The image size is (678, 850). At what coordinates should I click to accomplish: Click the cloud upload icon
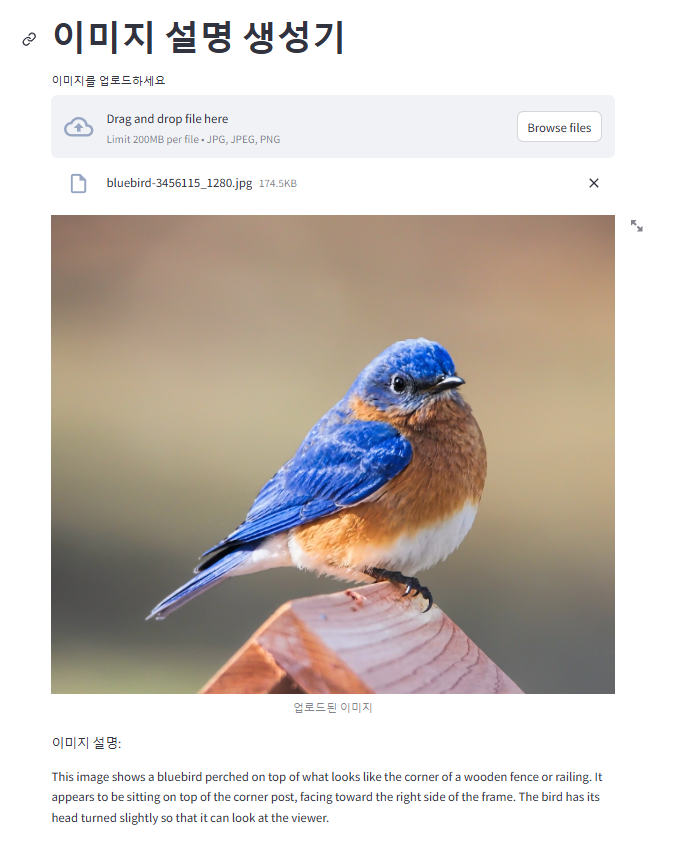(79, 127)
